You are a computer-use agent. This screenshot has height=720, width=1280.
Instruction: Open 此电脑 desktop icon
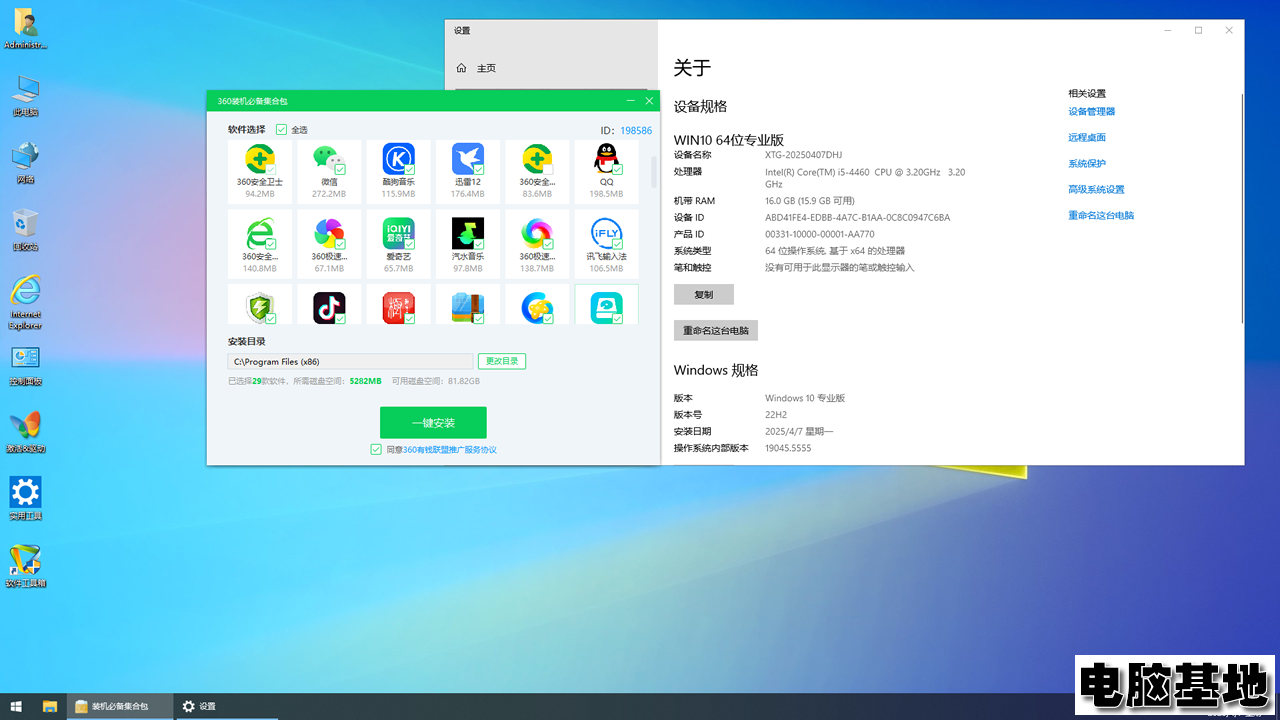click(x=25, y=96)
